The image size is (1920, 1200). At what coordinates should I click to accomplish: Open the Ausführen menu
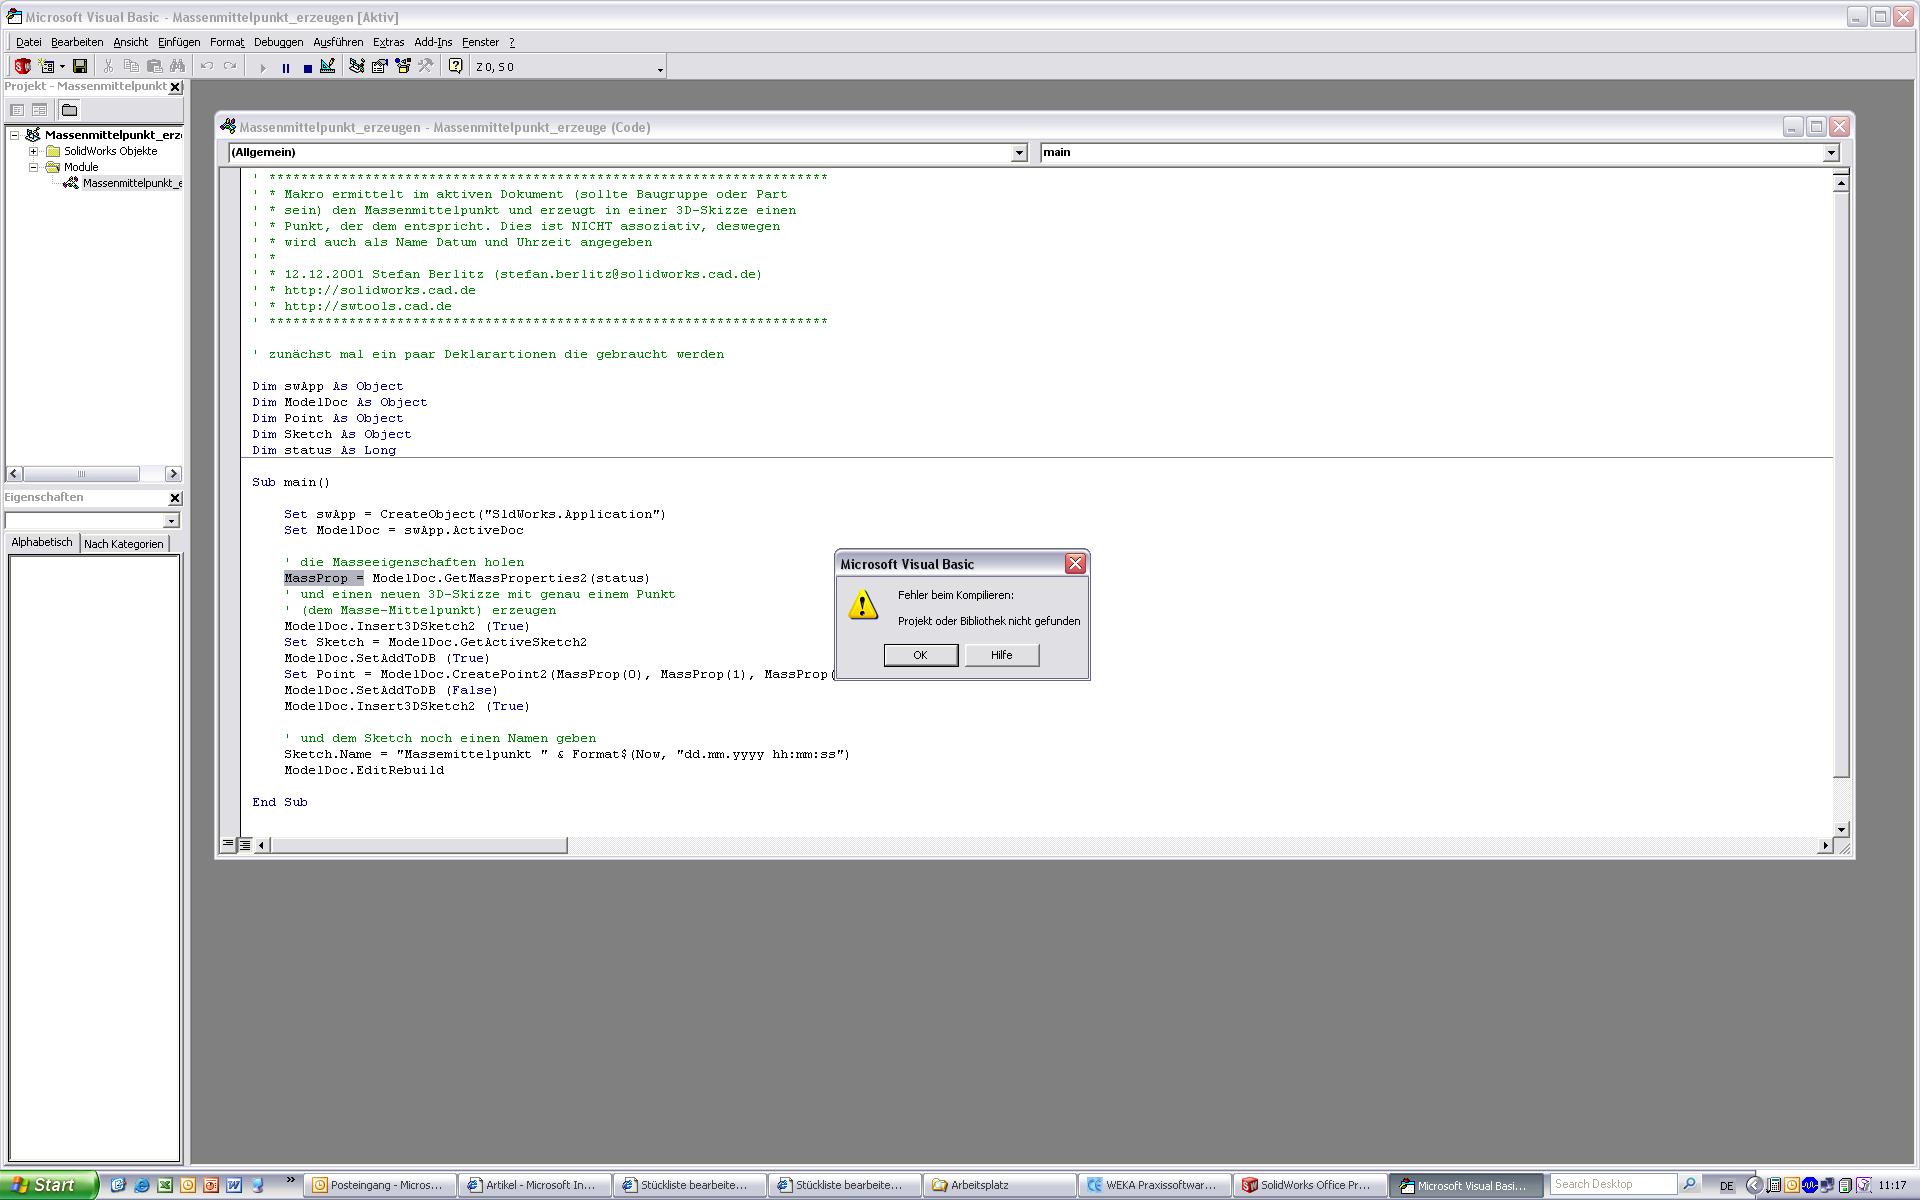[338, 42]
